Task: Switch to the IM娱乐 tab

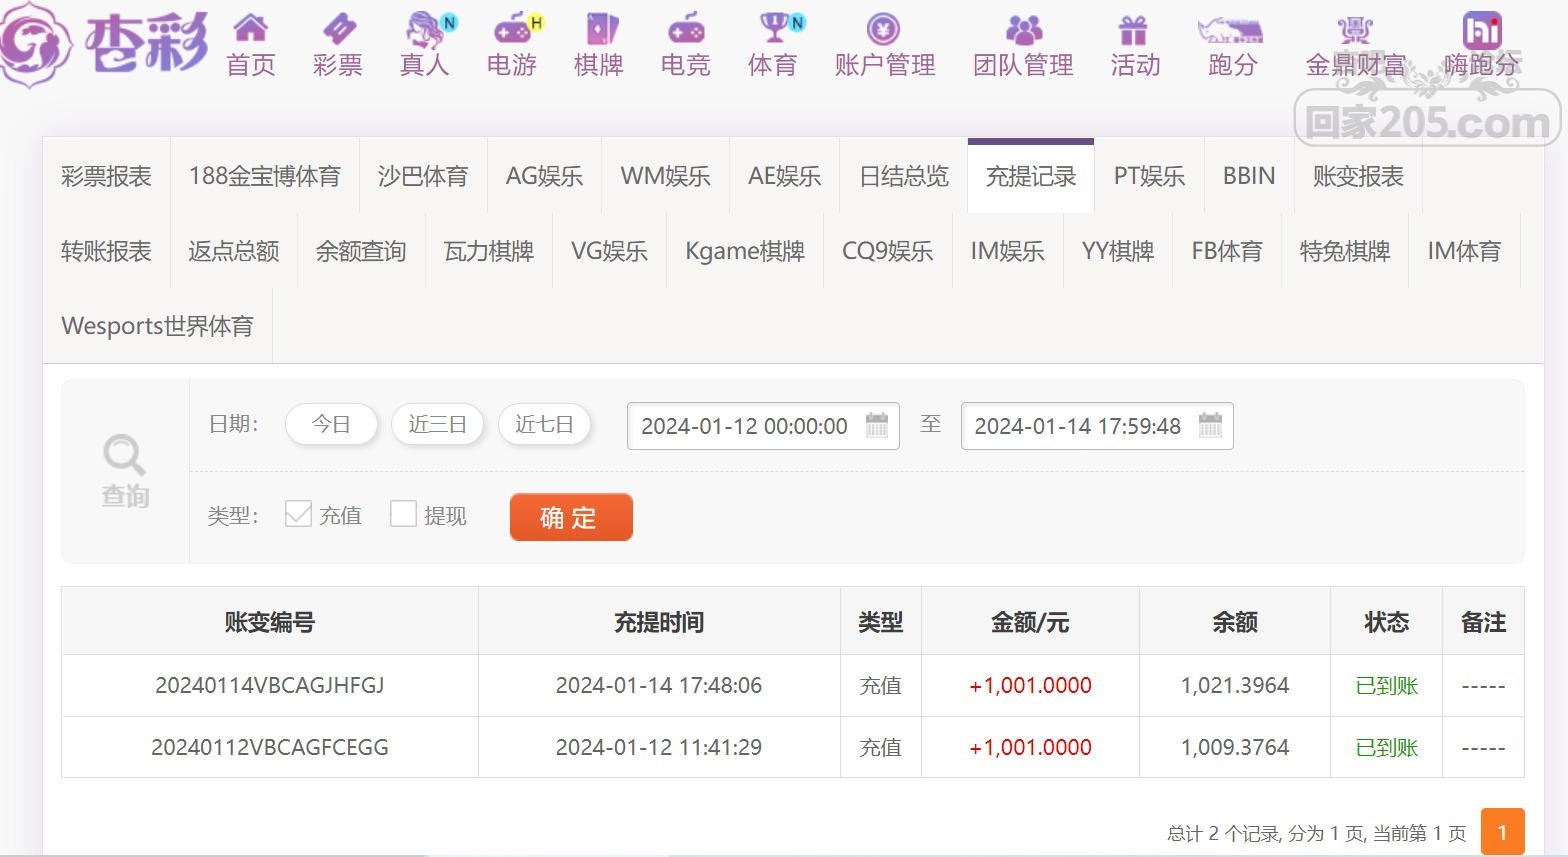Action: [1008, 251]
